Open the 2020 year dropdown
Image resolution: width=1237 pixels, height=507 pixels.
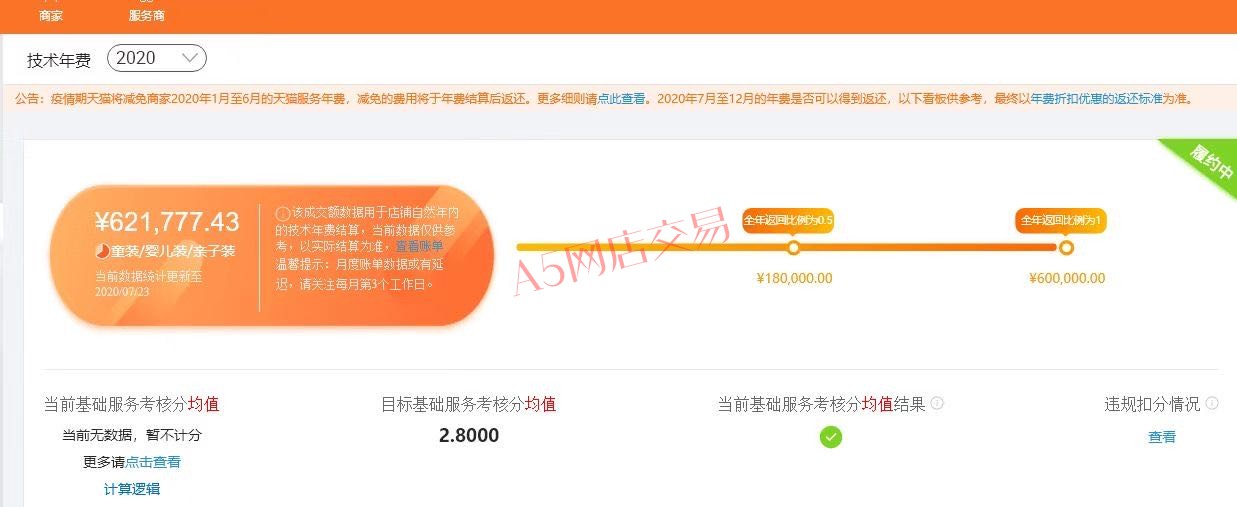pyautogui.click(x=157, y=59)
